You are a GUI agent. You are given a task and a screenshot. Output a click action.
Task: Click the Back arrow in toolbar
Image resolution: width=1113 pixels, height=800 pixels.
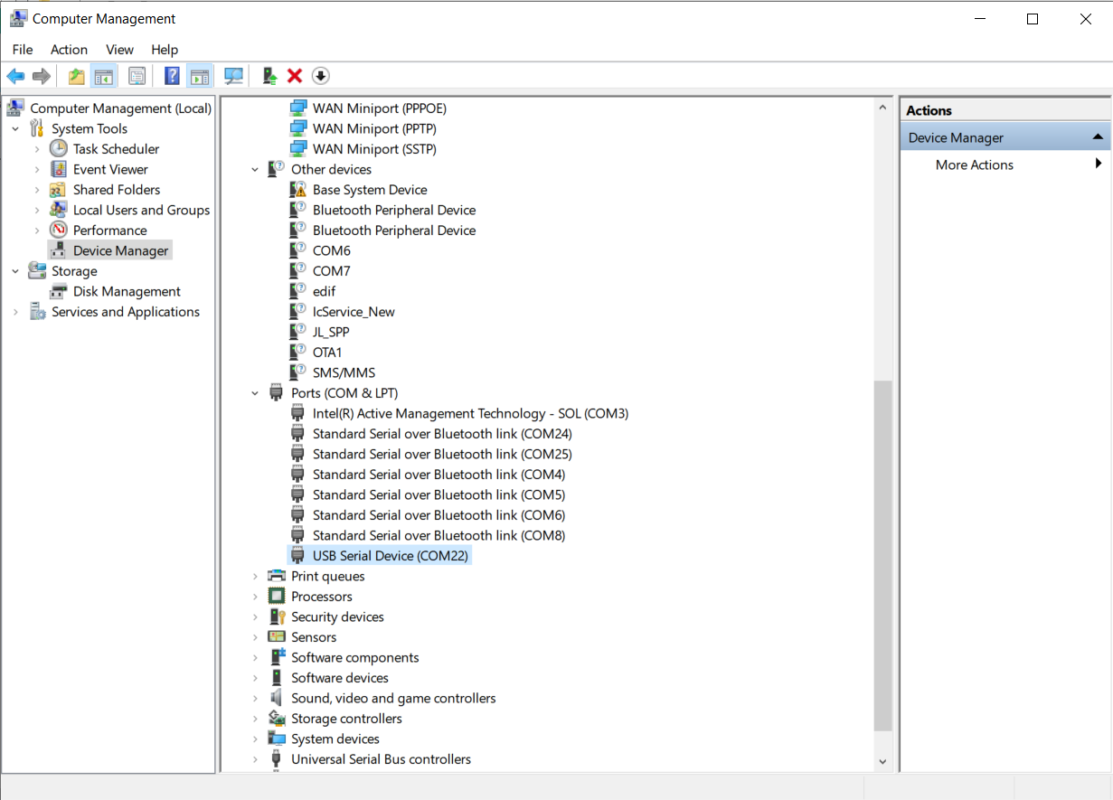pyautogui.click(x=16, y=76)
